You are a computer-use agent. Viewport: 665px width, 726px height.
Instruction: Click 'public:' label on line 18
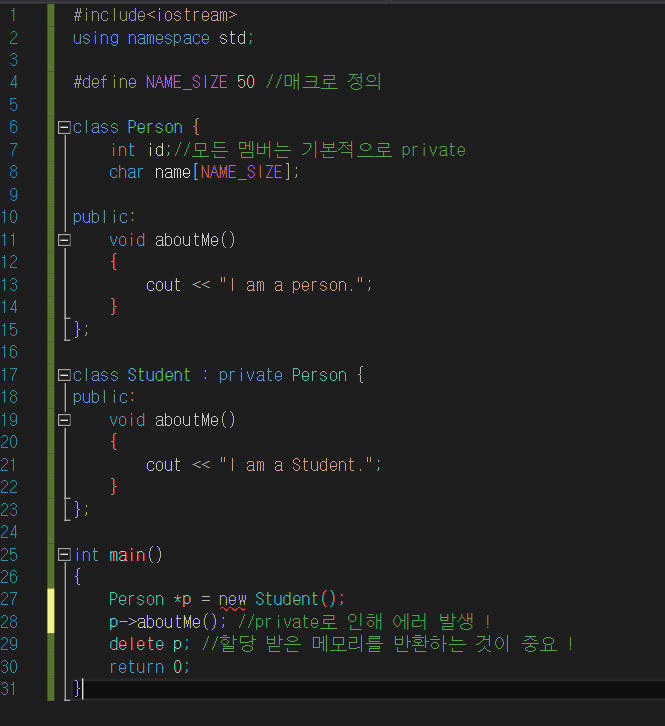tap(104, 397)
